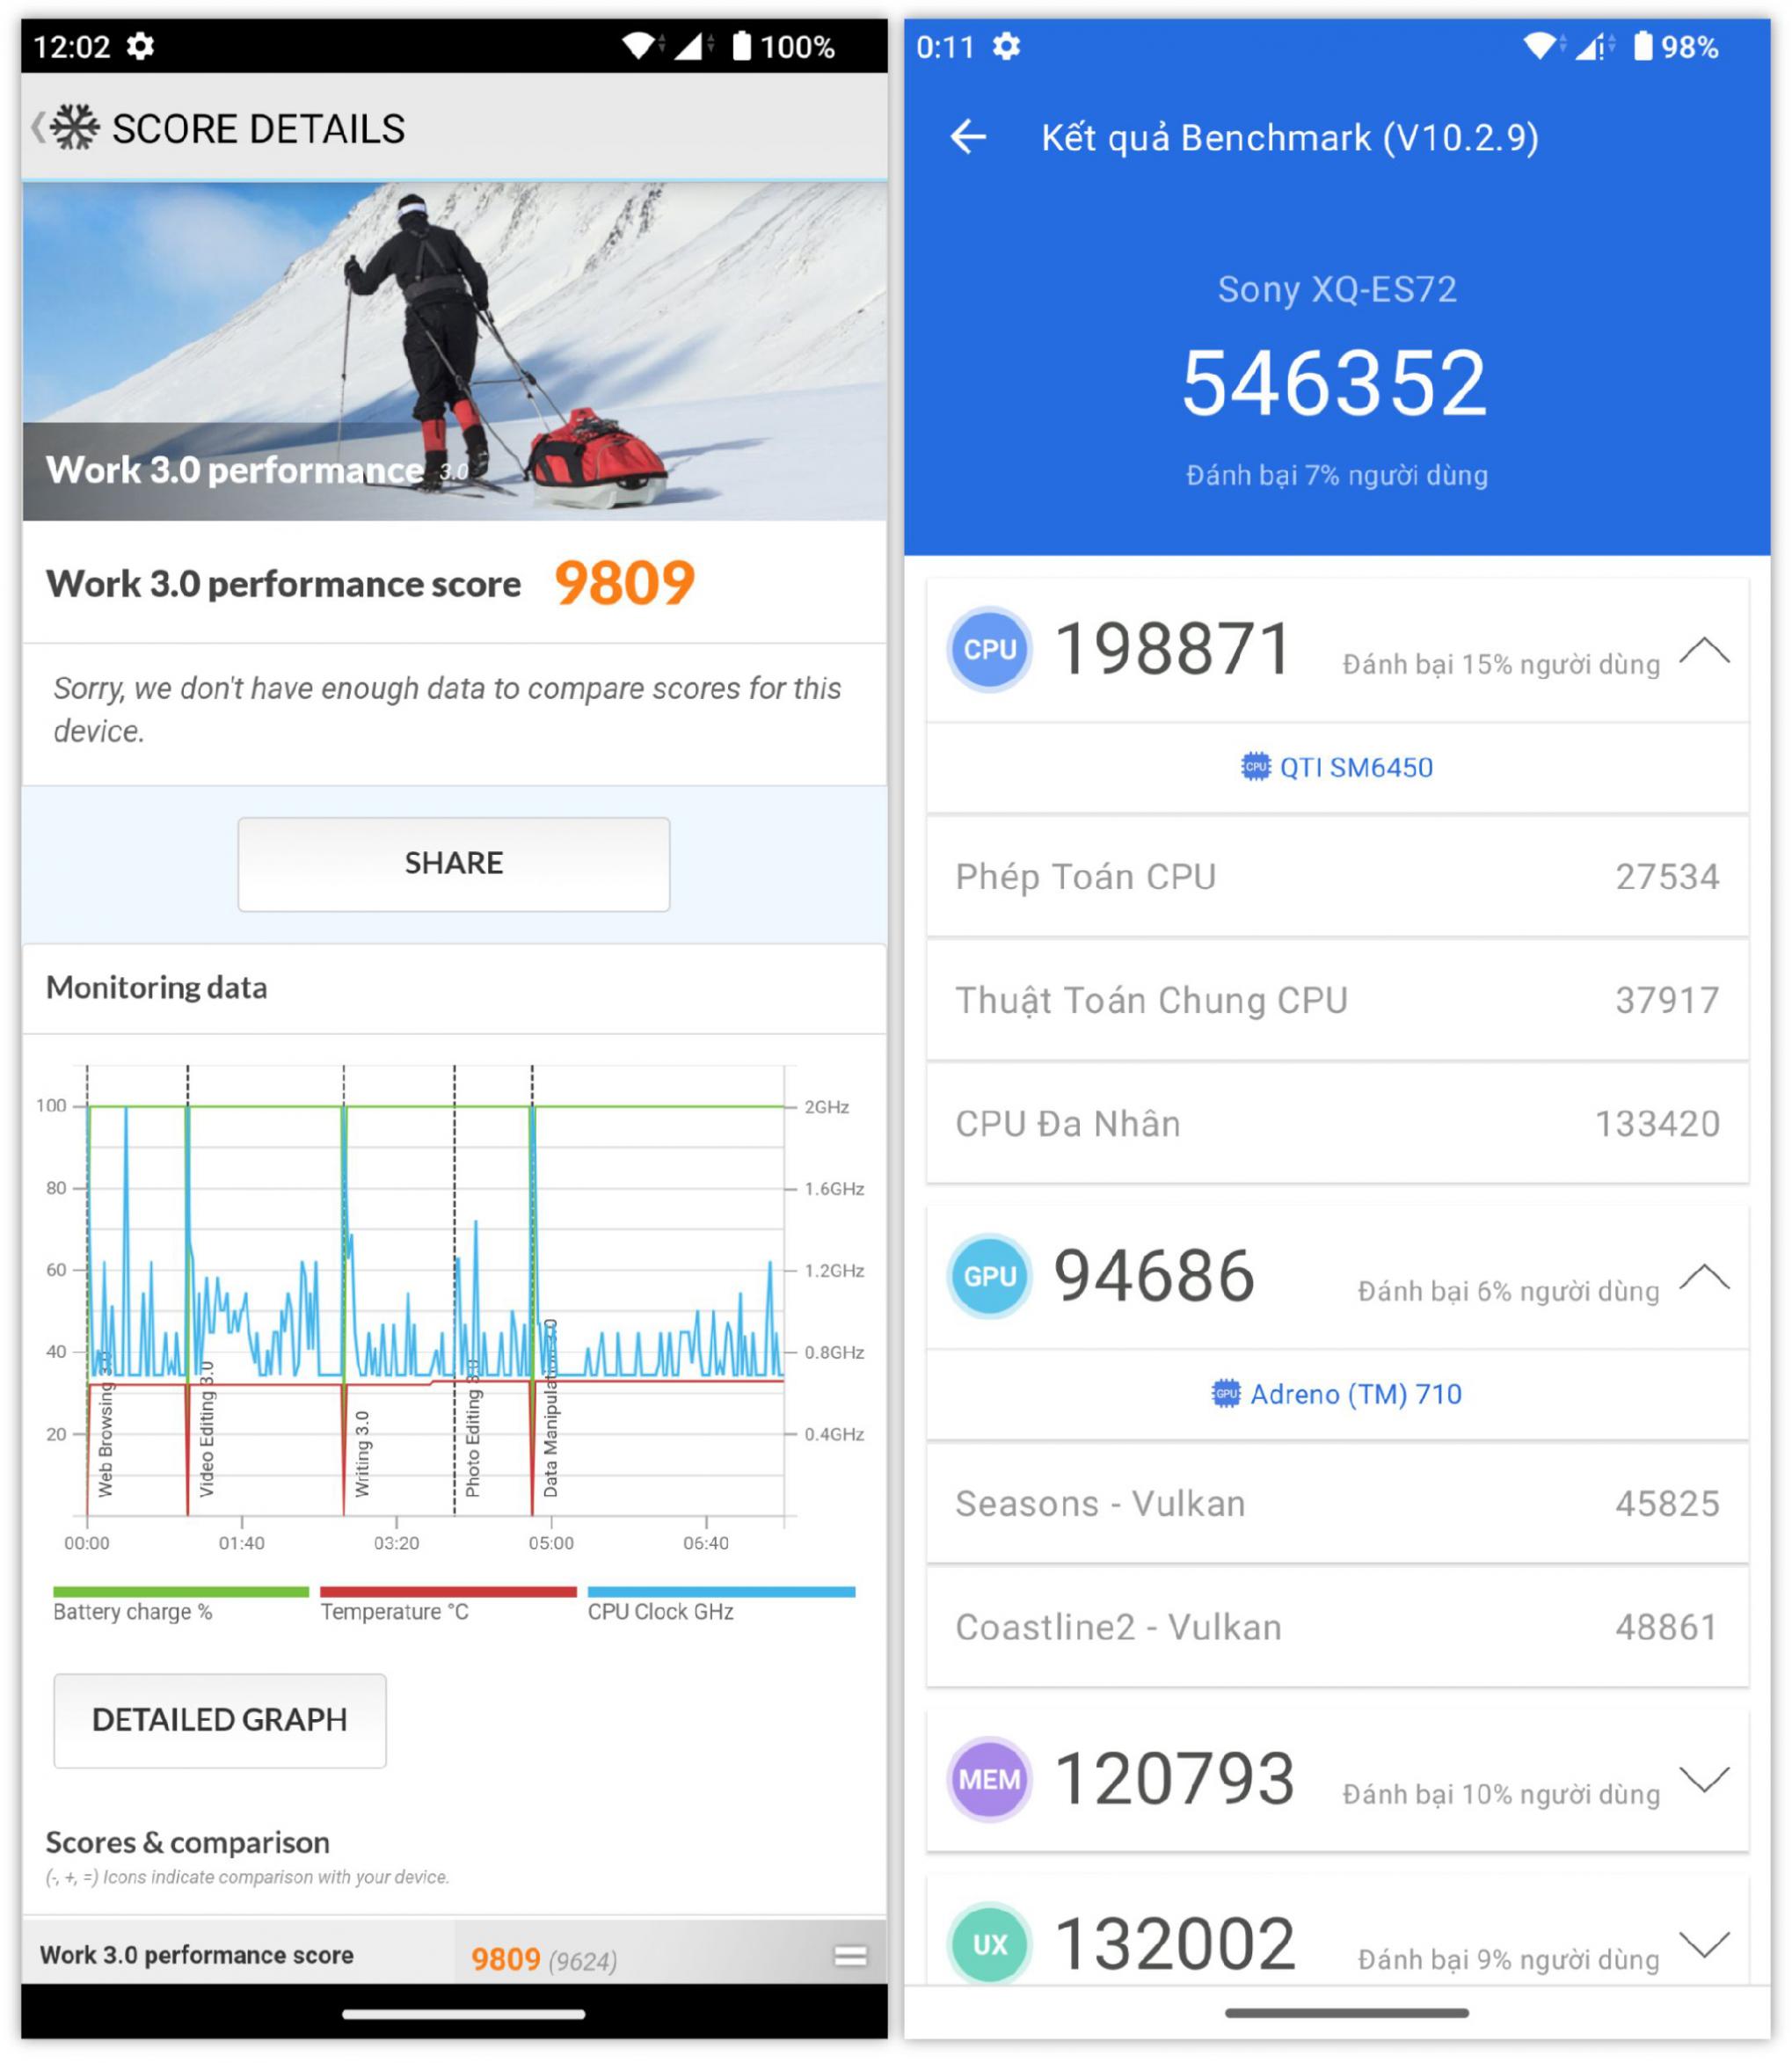Tap battery icon showing 100%

[x=741, y=46]
